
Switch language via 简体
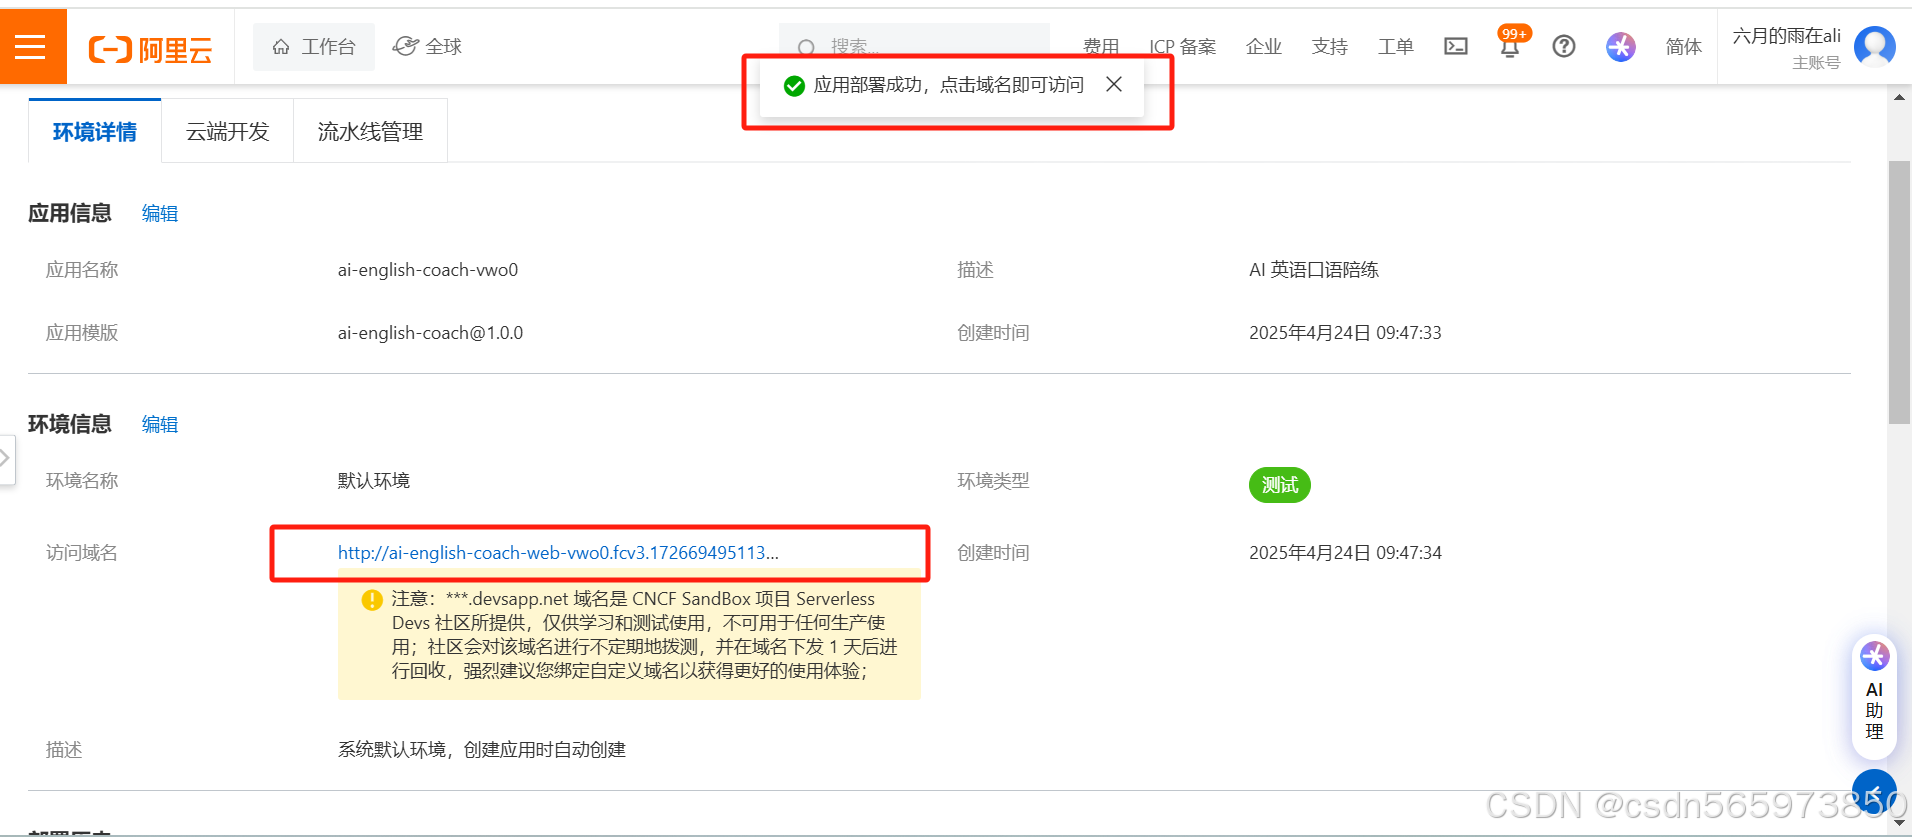tap(1684, 47)
